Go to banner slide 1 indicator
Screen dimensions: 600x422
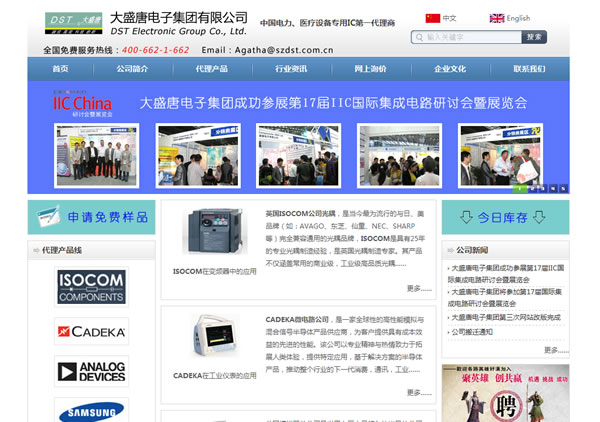(521, 187)
